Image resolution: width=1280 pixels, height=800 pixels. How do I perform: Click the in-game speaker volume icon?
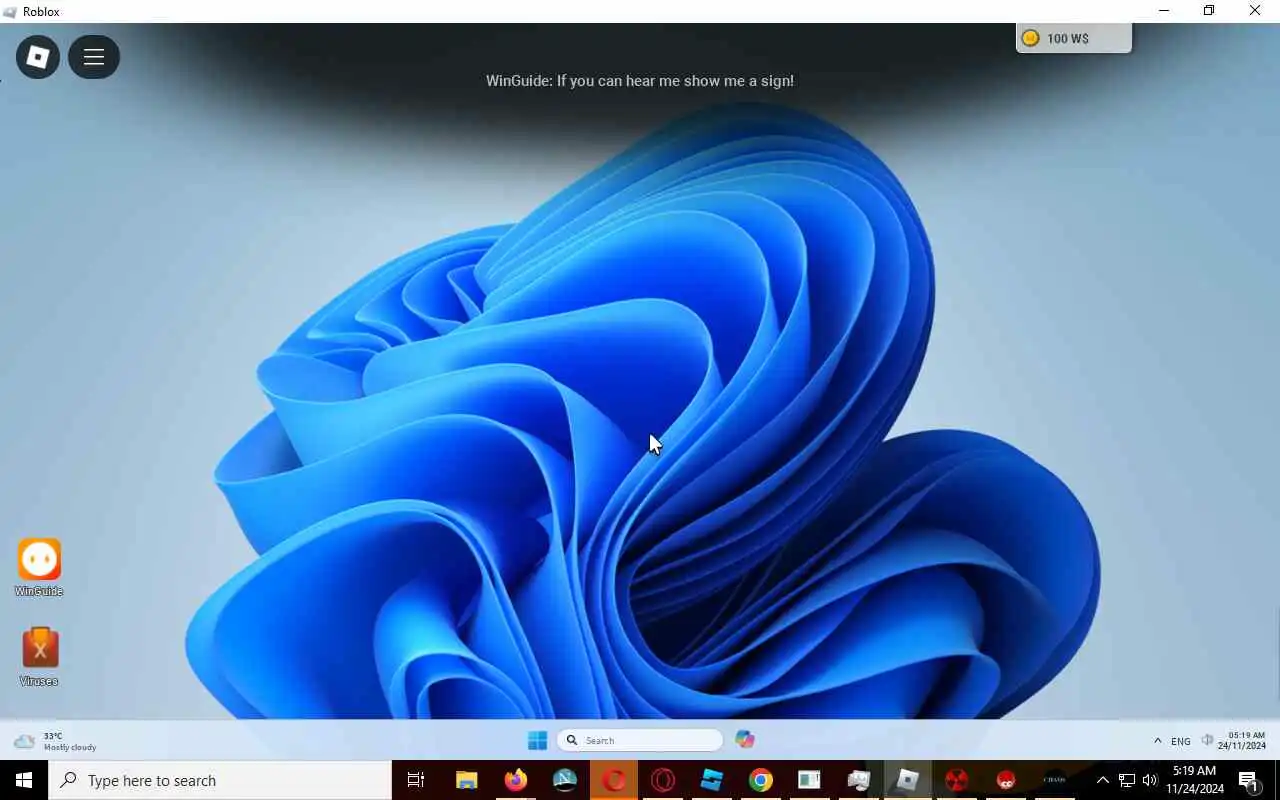click(x=1207, y=741)
